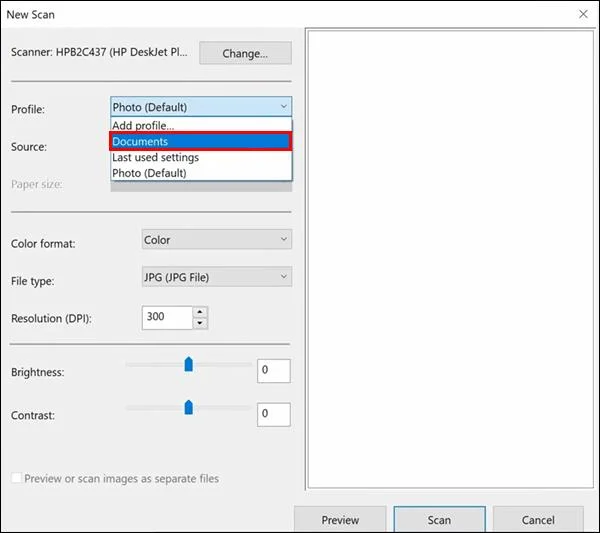This screenshot has height=533, width=600.
Task: Decrease resolution DPI with down arrow
Action: click(x=200, y=323)
